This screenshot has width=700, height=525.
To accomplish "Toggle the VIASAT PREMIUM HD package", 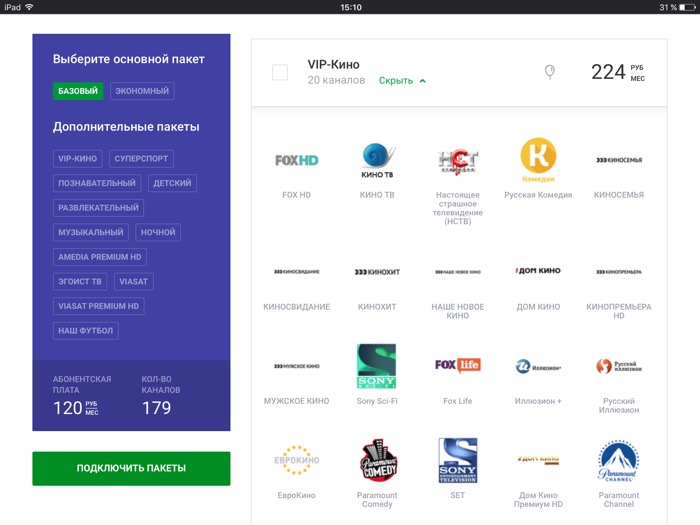I will coord(99,306).
